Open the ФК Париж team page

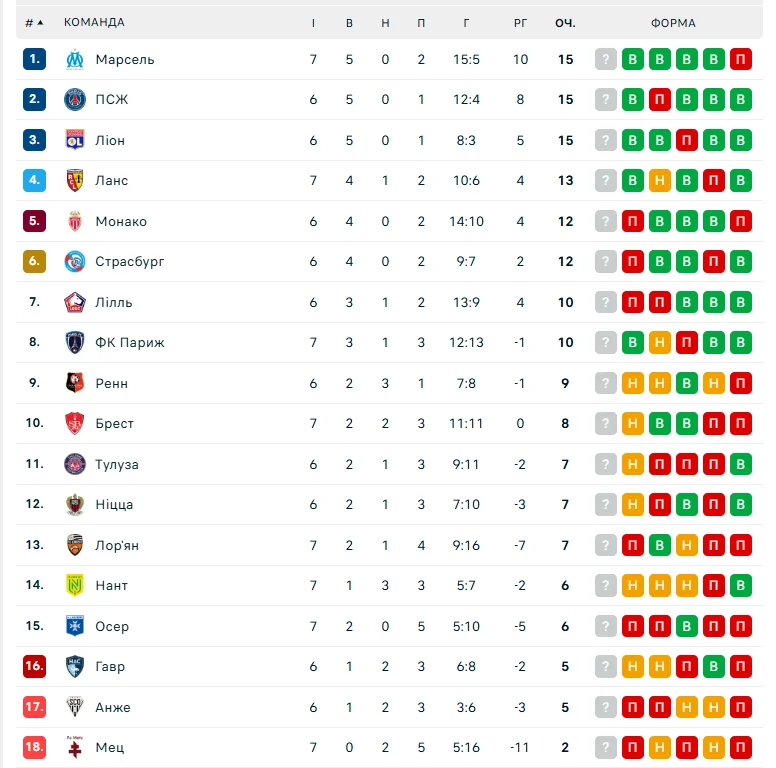click(x=130, y=342)
